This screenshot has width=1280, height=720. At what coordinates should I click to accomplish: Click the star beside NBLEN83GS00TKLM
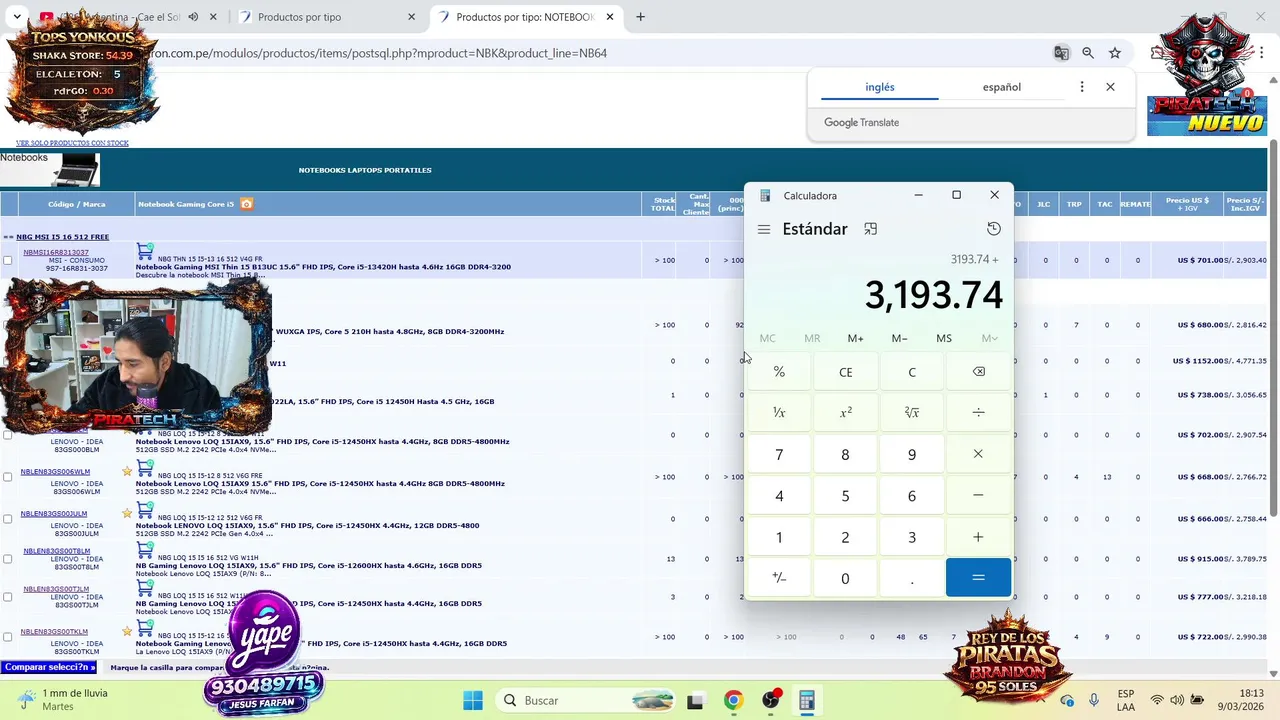point(127,631)
